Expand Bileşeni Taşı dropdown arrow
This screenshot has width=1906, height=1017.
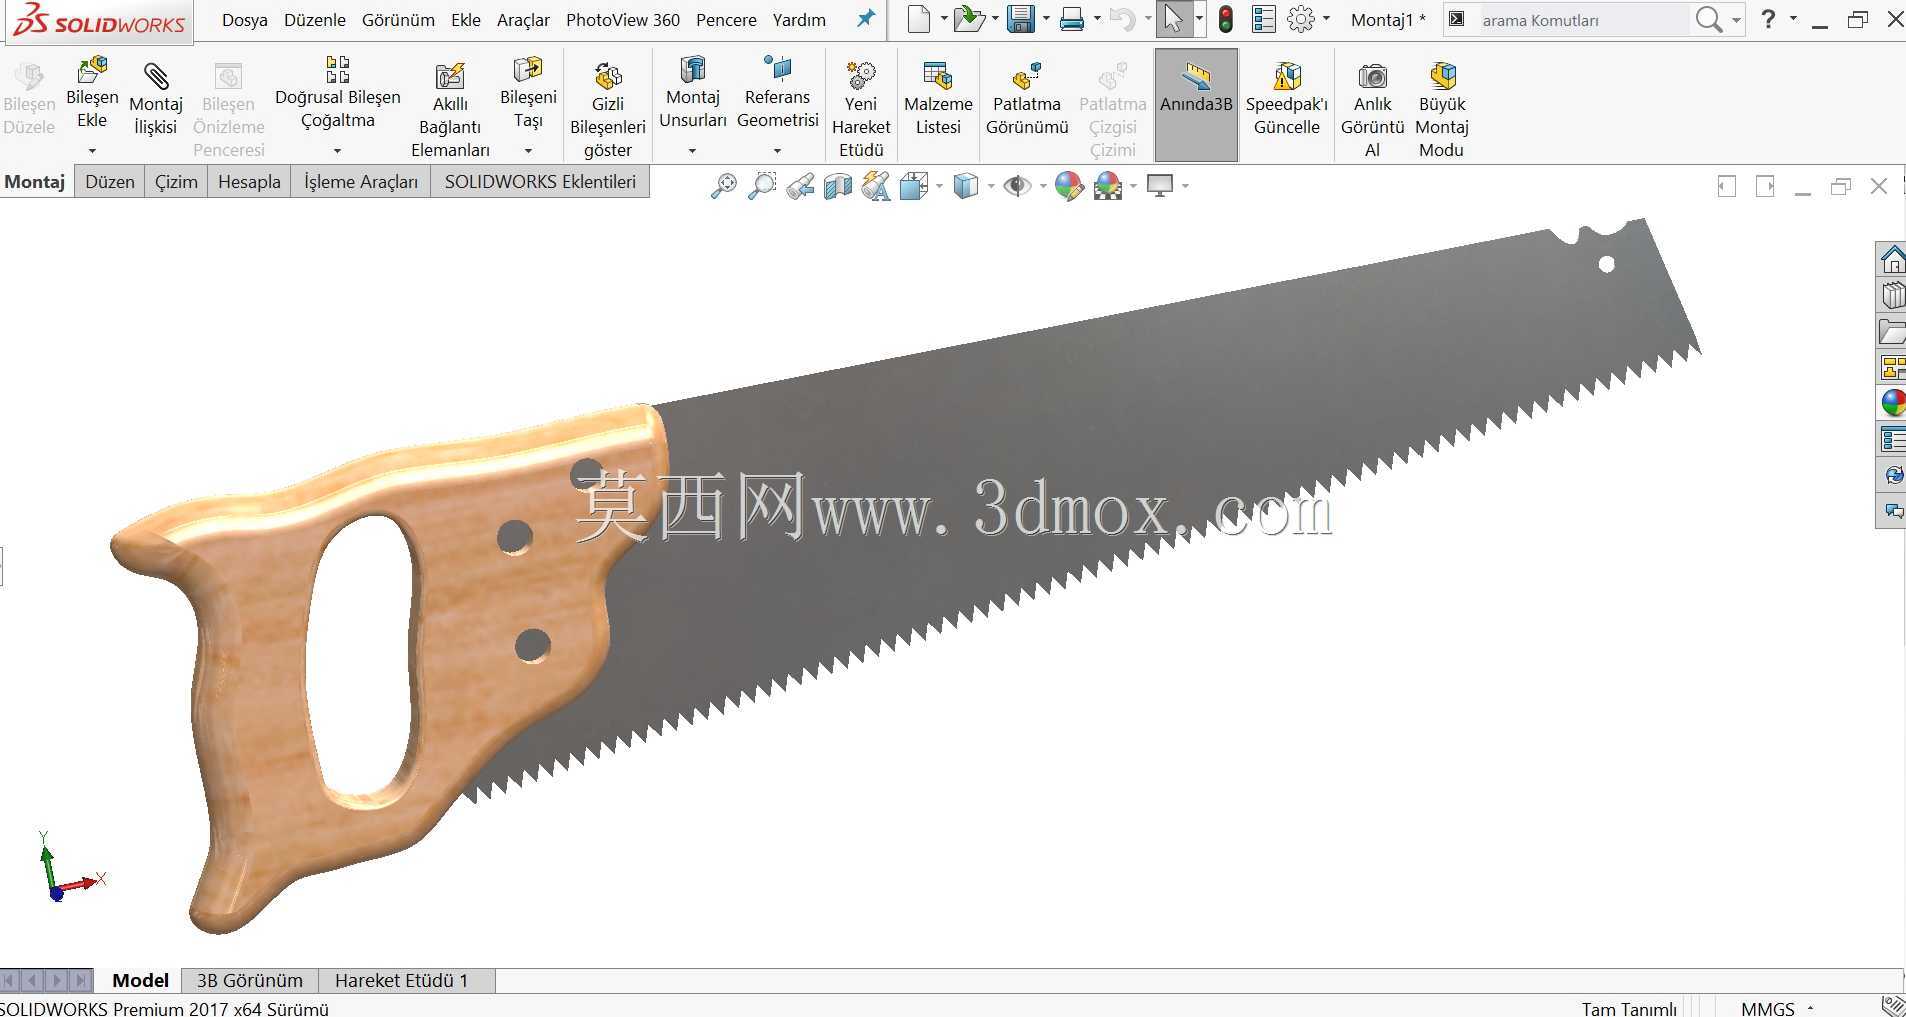[x=528, y=151]
